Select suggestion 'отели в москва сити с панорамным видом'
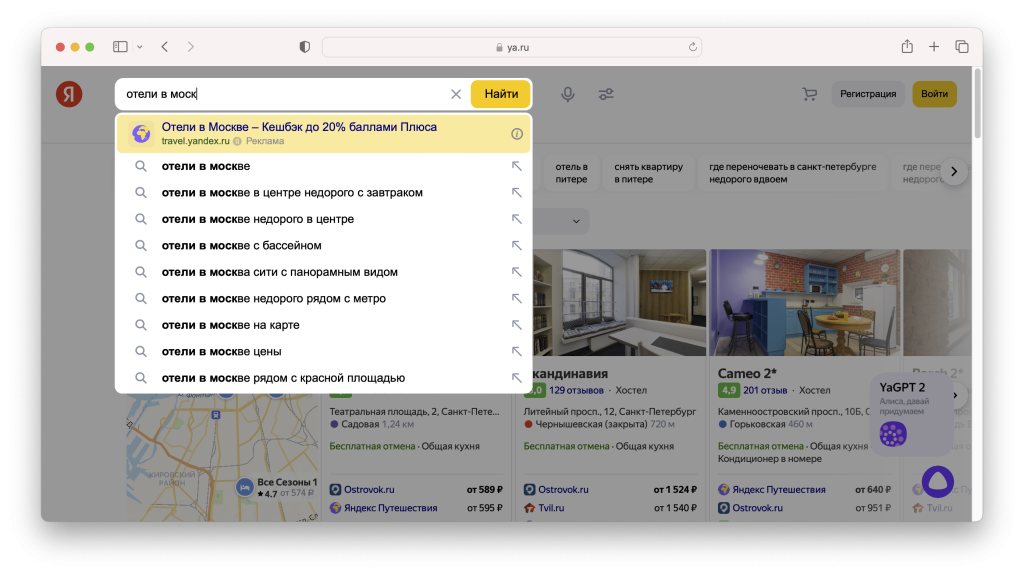Viewport: 1024px width, 576px height. (x=324, y=272)
